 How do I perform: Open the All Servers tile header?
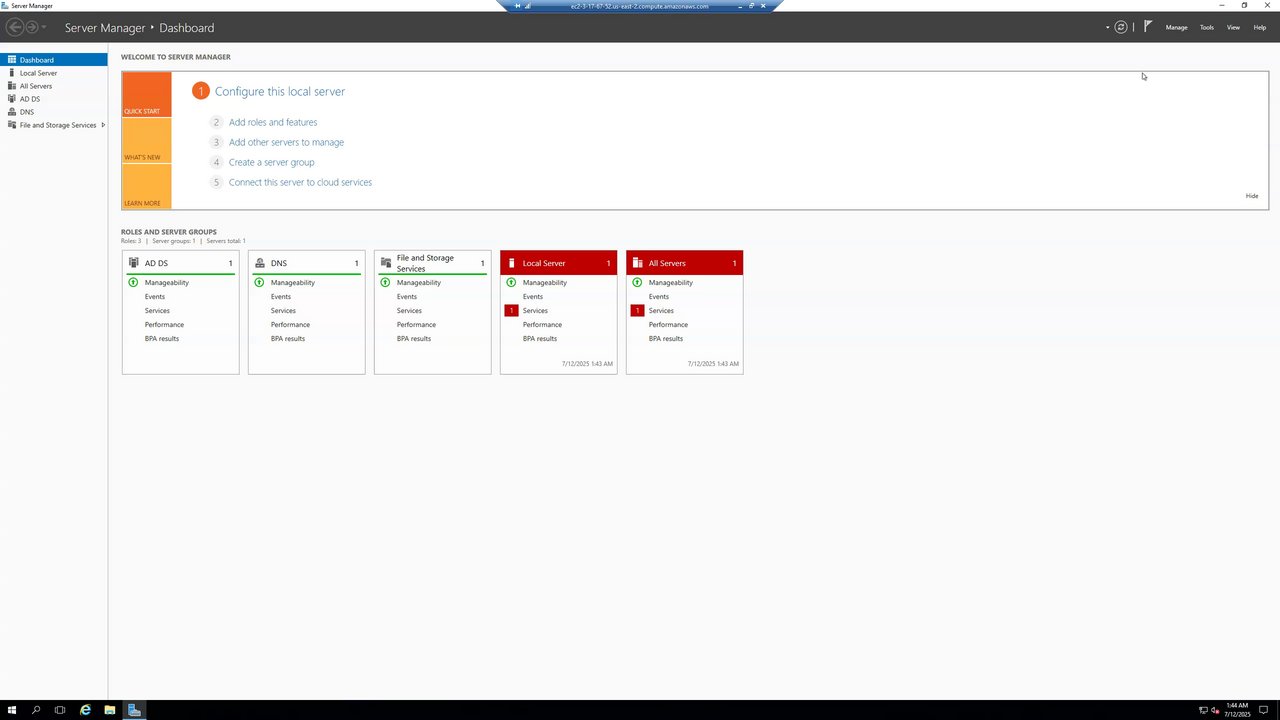tap(685, 263)
